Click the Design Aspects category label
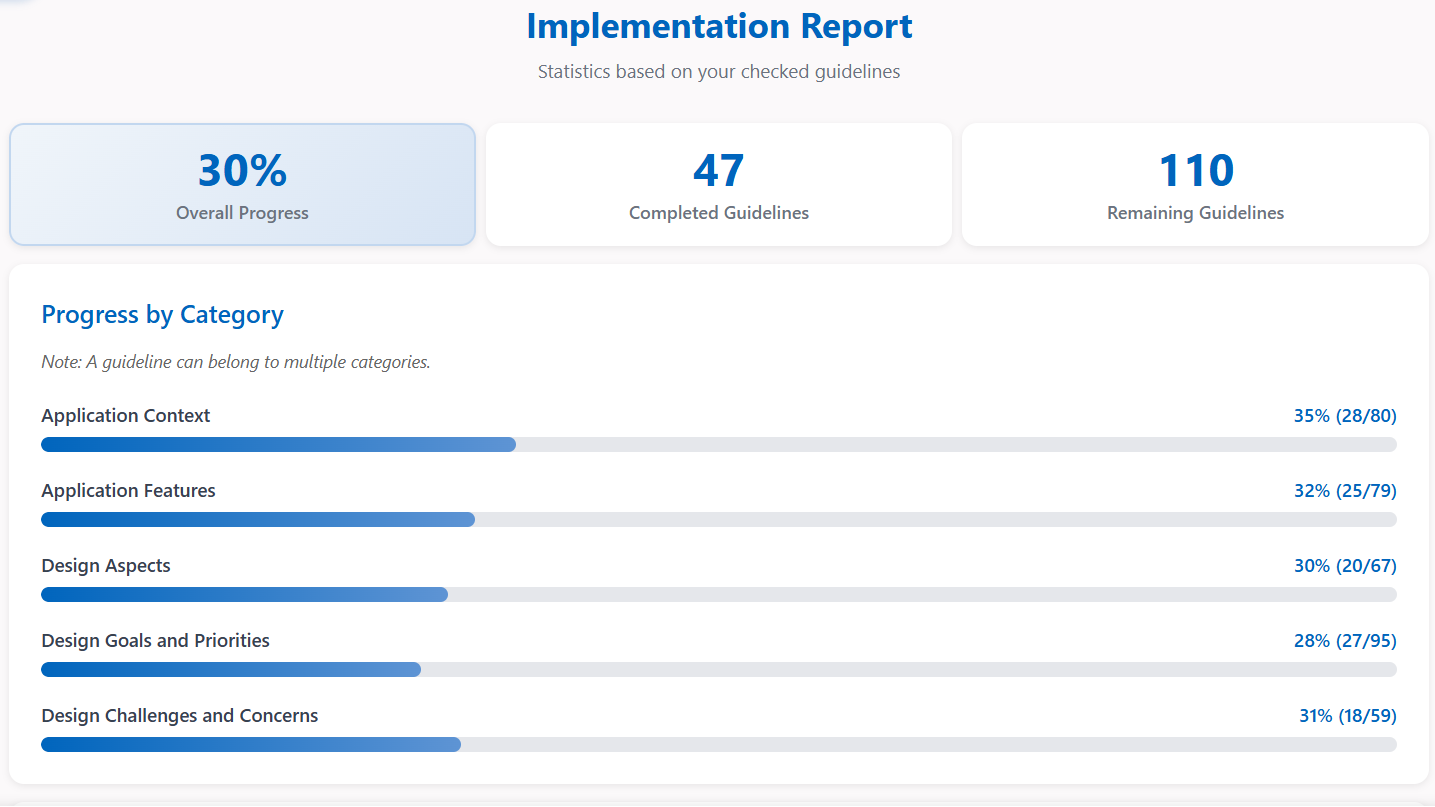Viewport: 1435px width, 807px height. coord(106,566)
